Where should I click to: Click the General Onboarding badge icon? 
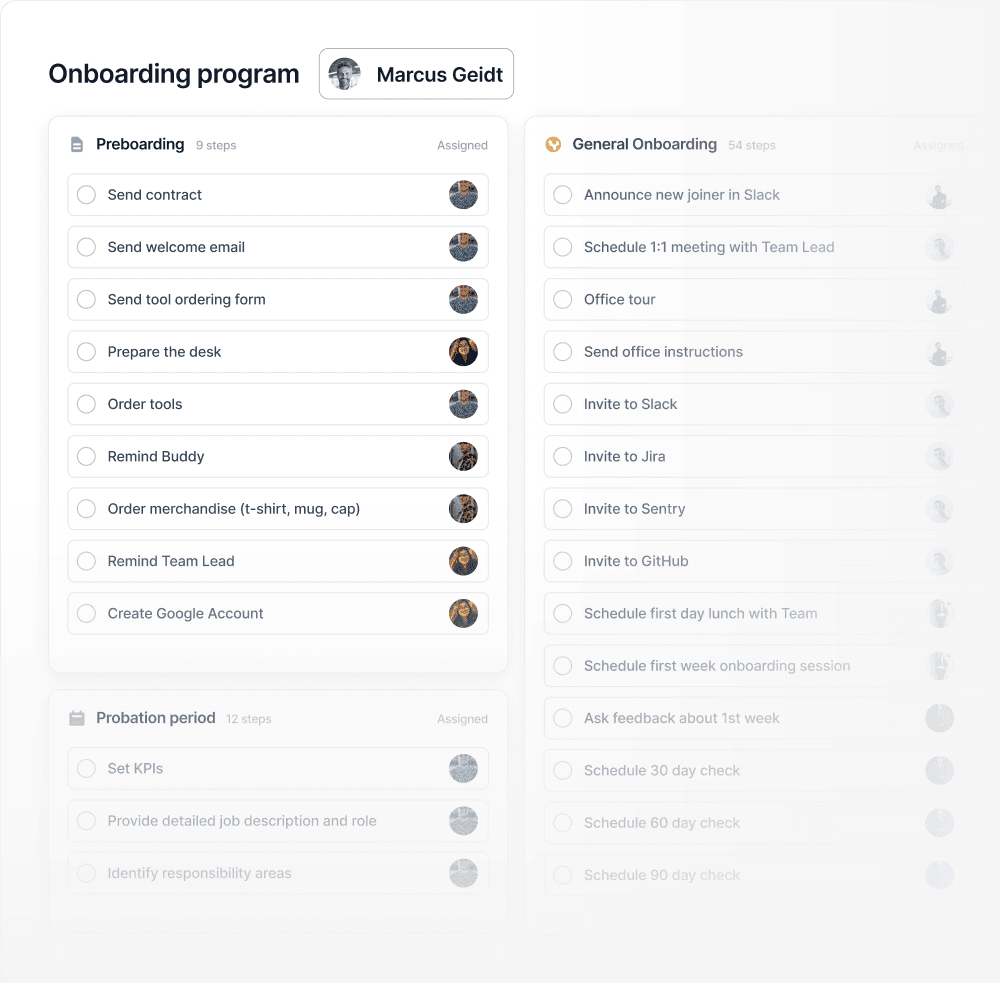pyautogui.click(x=554, y=144)
